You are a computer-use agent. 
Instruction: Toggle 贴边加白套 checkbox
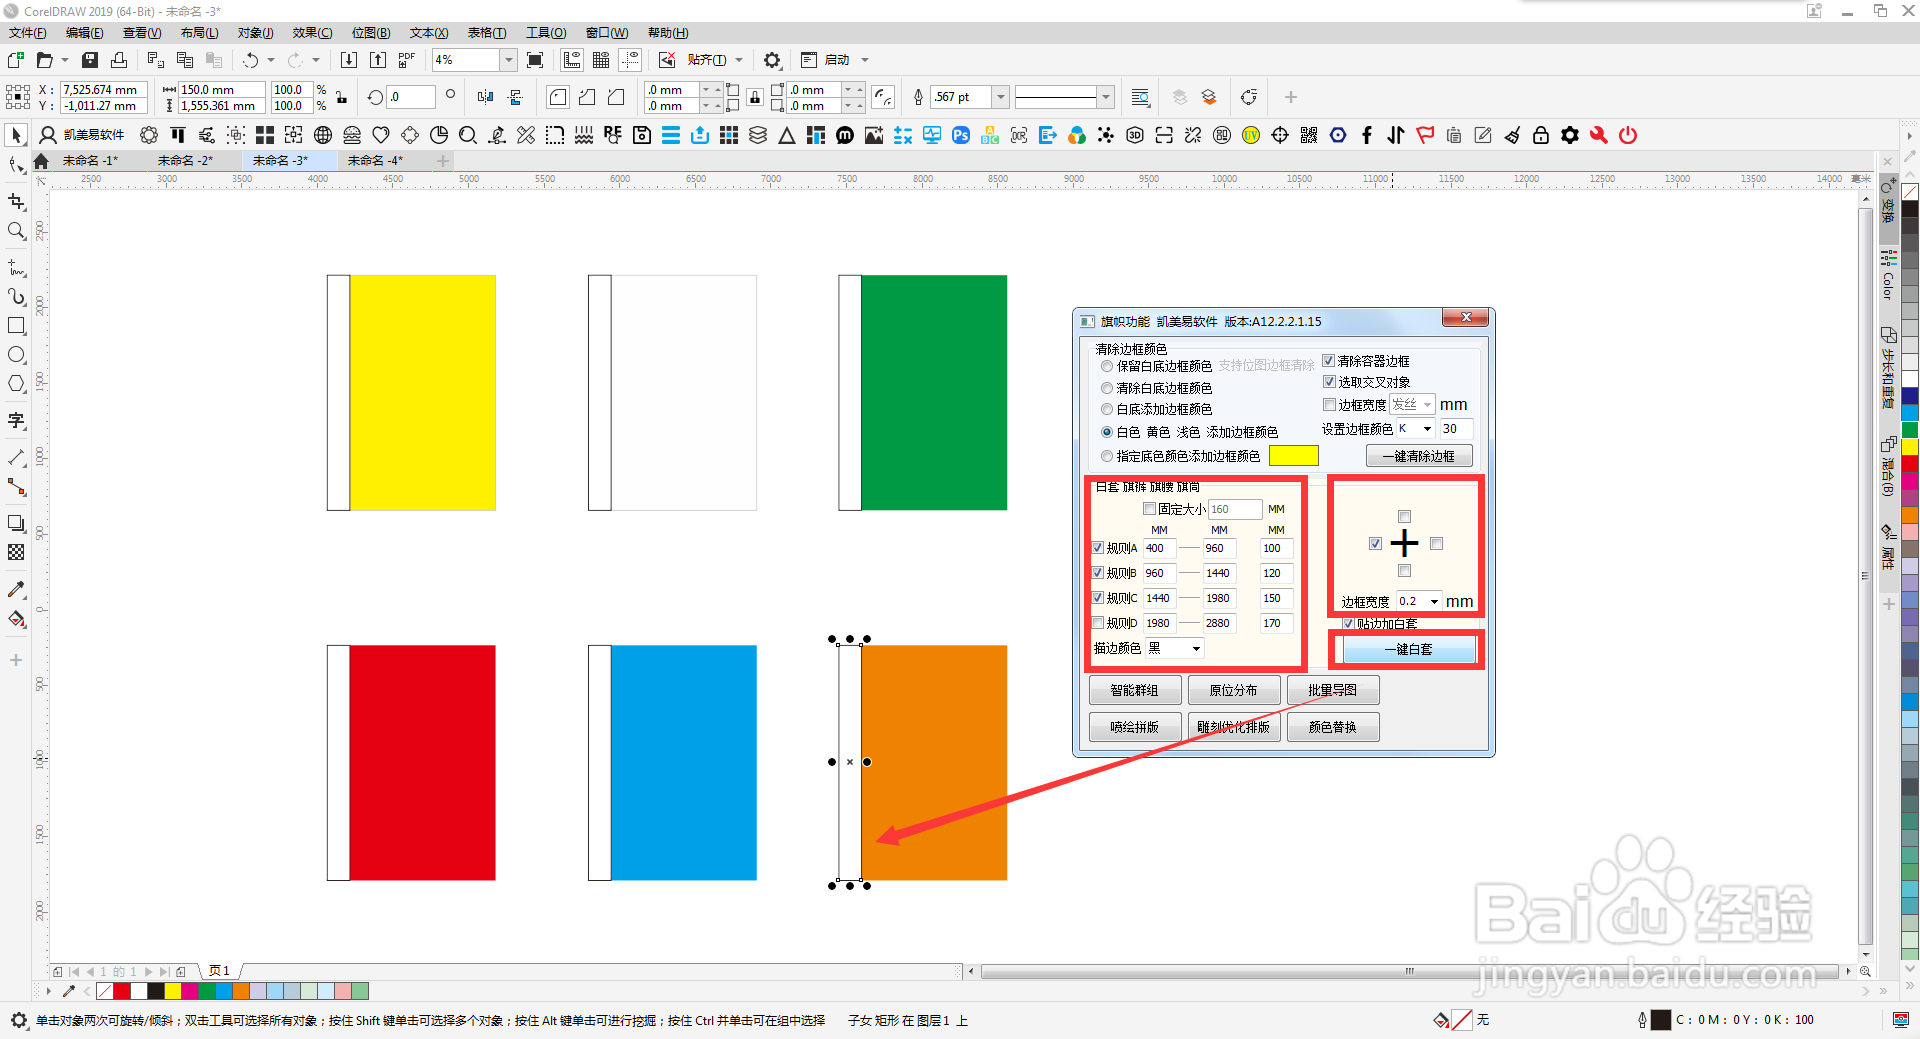[1348, 624]
